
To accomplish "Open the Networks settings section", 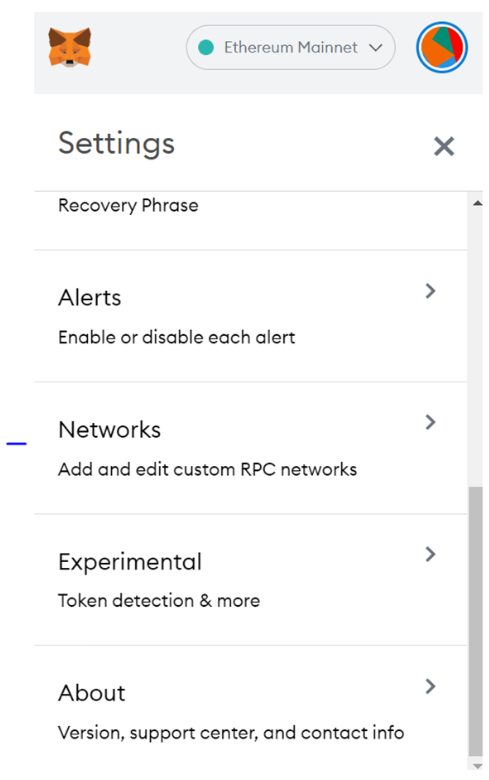I will (x=251, y=448).
